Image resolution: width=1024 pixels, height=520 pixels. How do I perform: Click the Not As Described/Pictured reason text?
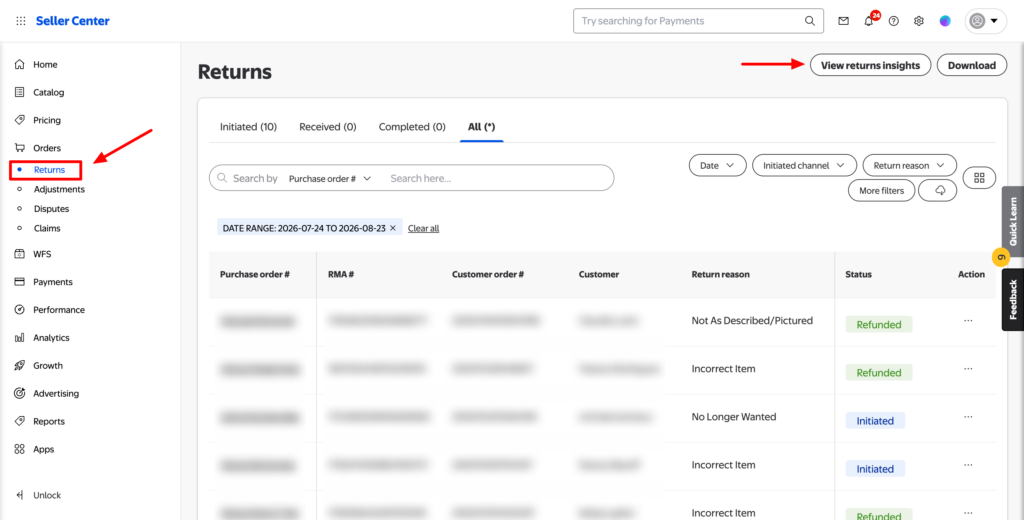(752, 321)
